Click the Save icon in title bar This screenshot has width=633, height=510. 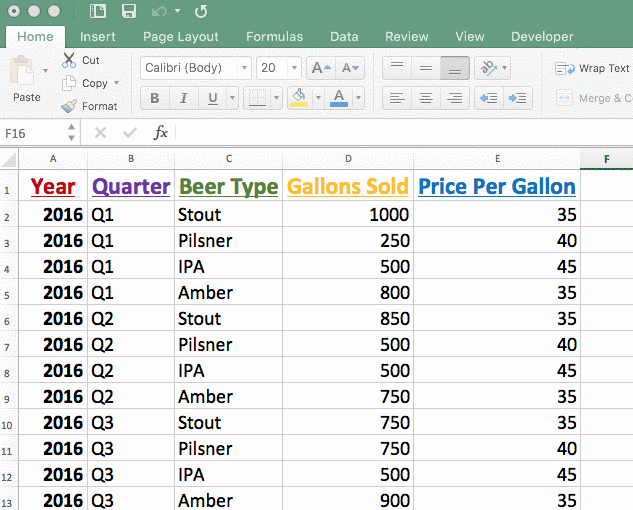pyautogui.click(x=128, y=11)
